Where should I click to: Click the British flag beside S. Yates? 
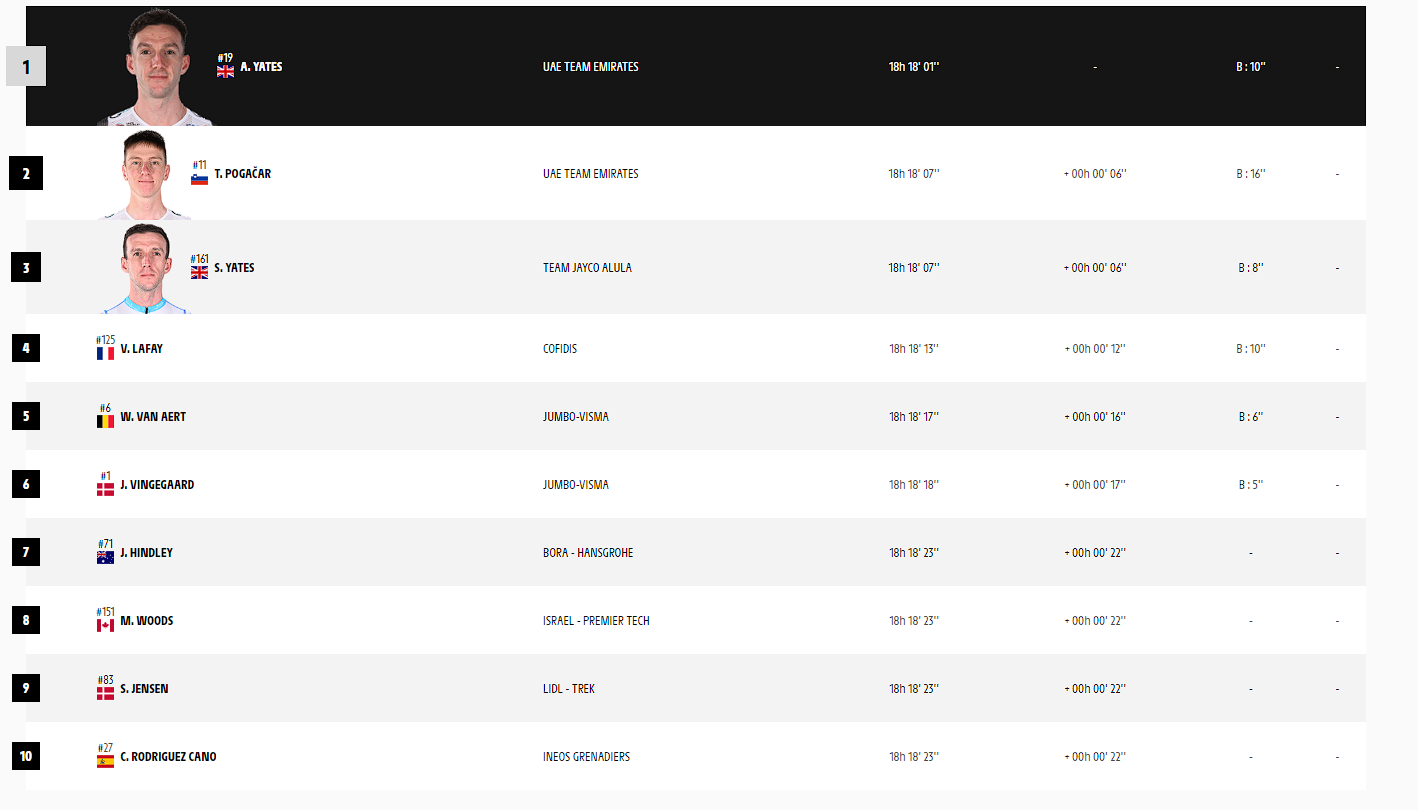[199, 272]
